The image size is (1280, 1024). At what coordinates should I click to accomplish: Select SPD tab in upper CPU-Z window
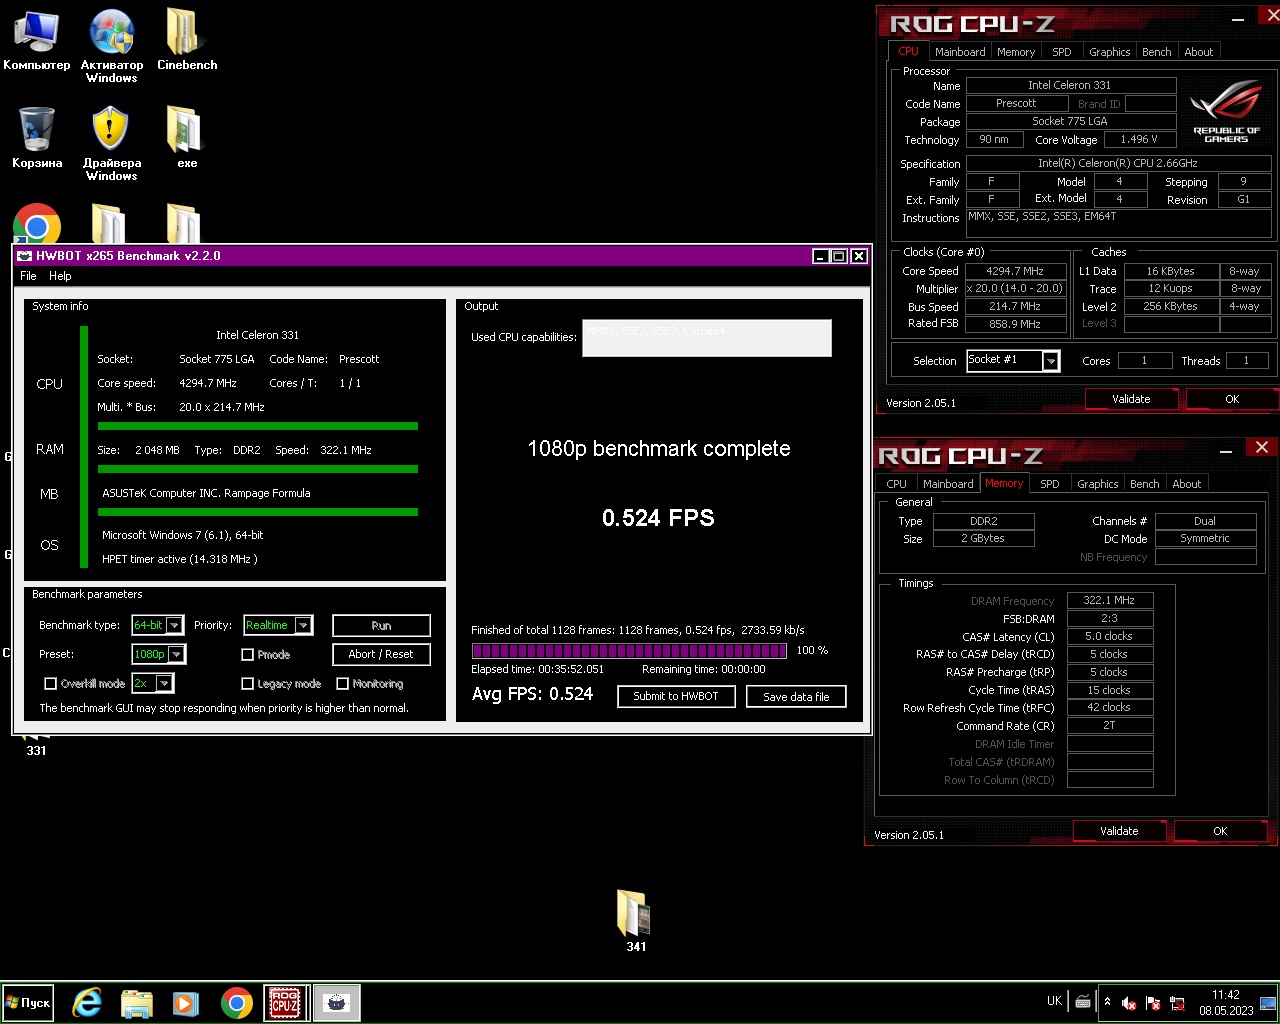pyautogui.click(x=1062, y=52)
